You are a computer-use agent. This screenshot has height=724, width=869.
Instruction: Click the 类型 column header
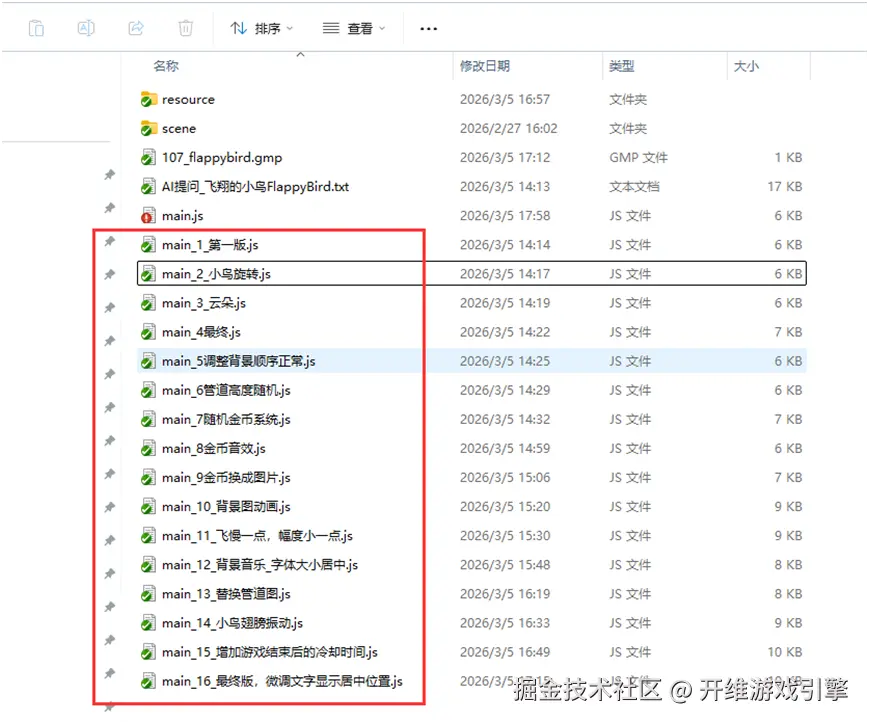click(x=620, y=66)
